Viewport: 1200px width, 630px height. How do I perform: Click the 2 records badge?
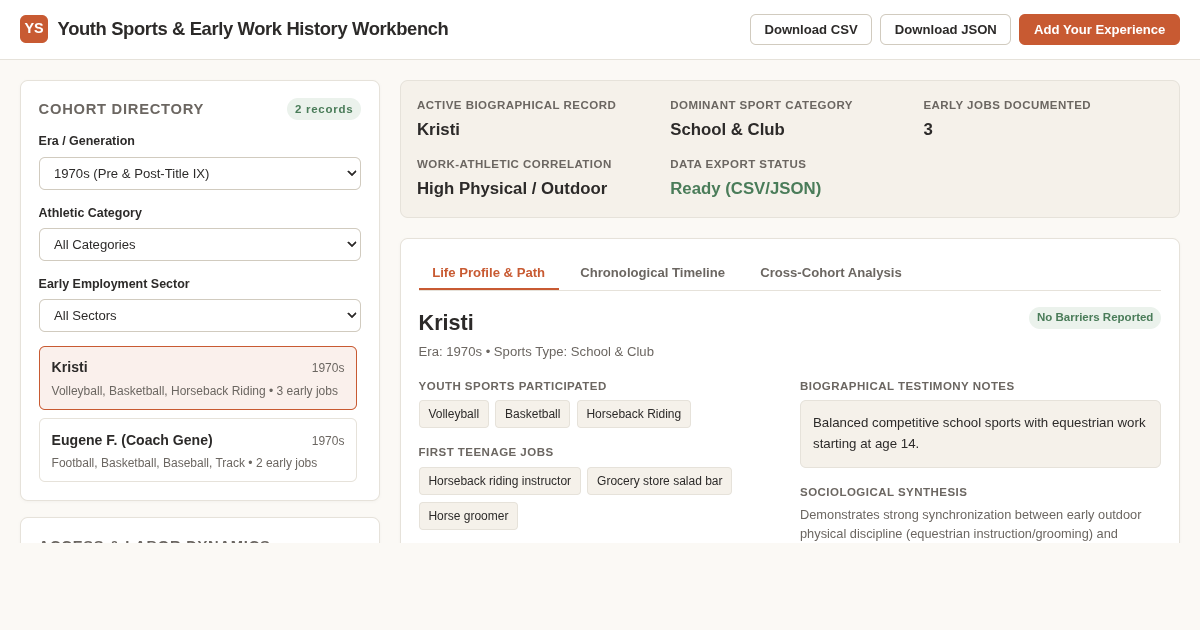click(x=324, y=109)
